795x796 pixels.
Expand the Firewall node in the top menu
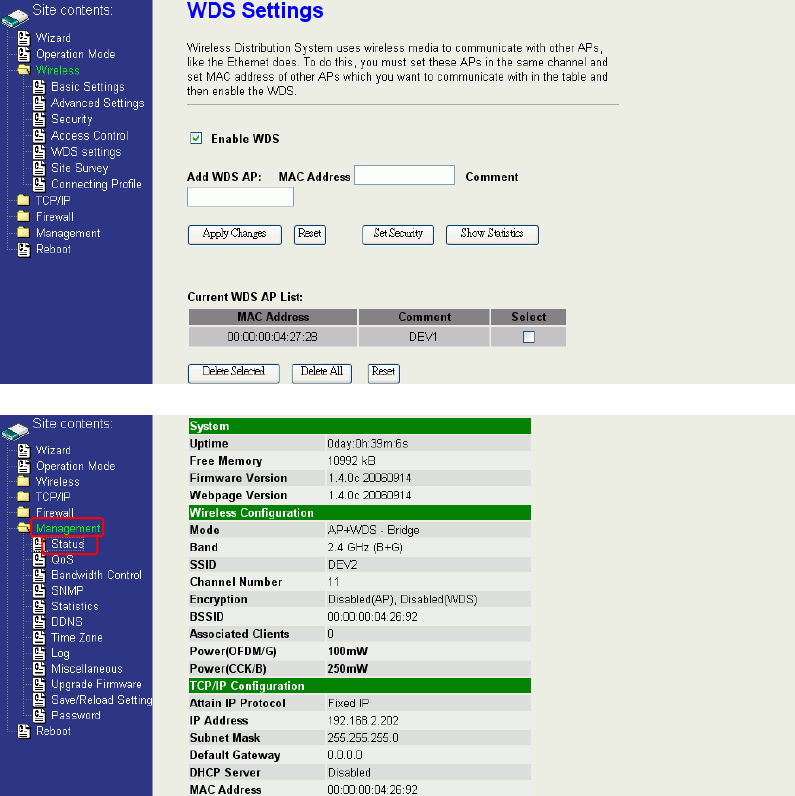pyautogui.click(x=55, y=217)
